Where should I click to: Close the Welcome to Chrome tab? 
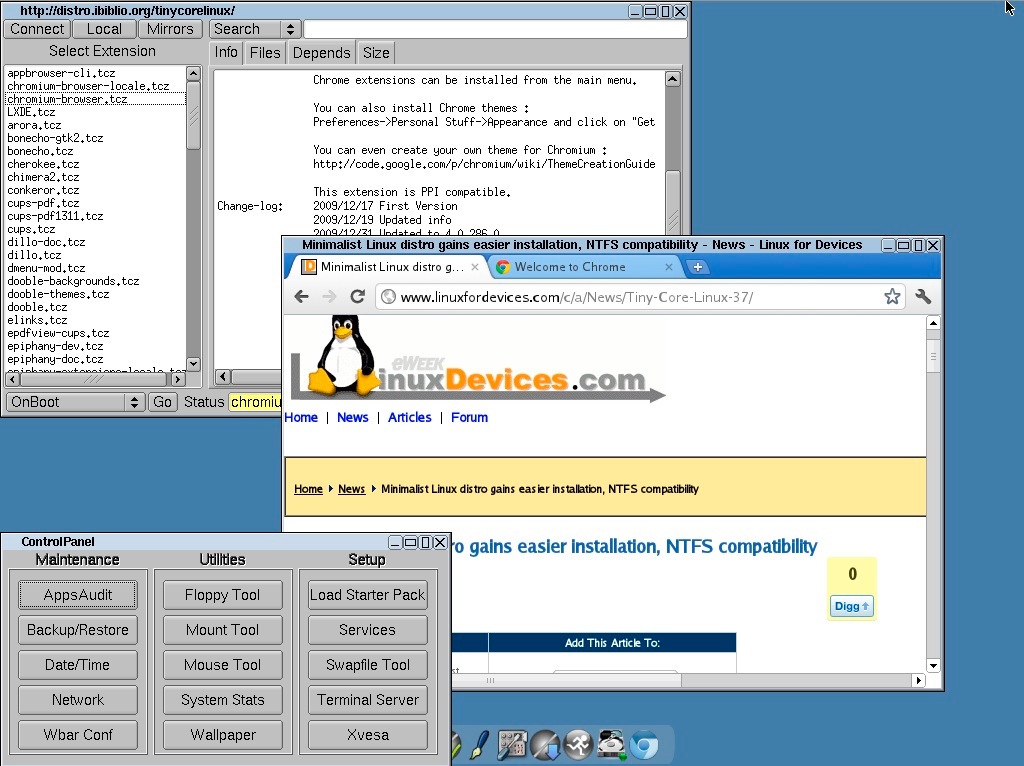669,267
